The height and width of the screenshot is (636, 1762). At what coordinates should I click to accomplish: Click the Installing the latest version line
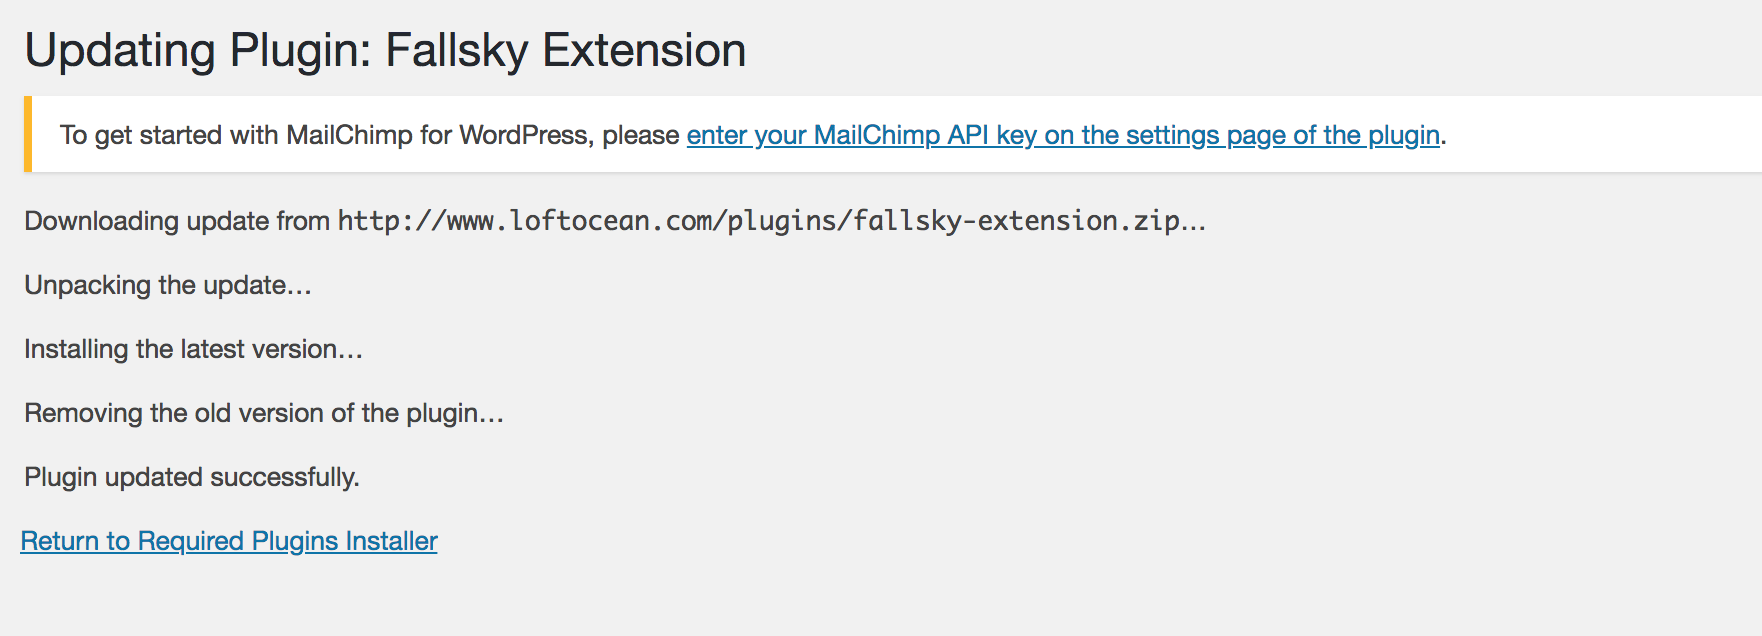pos(193,349)
